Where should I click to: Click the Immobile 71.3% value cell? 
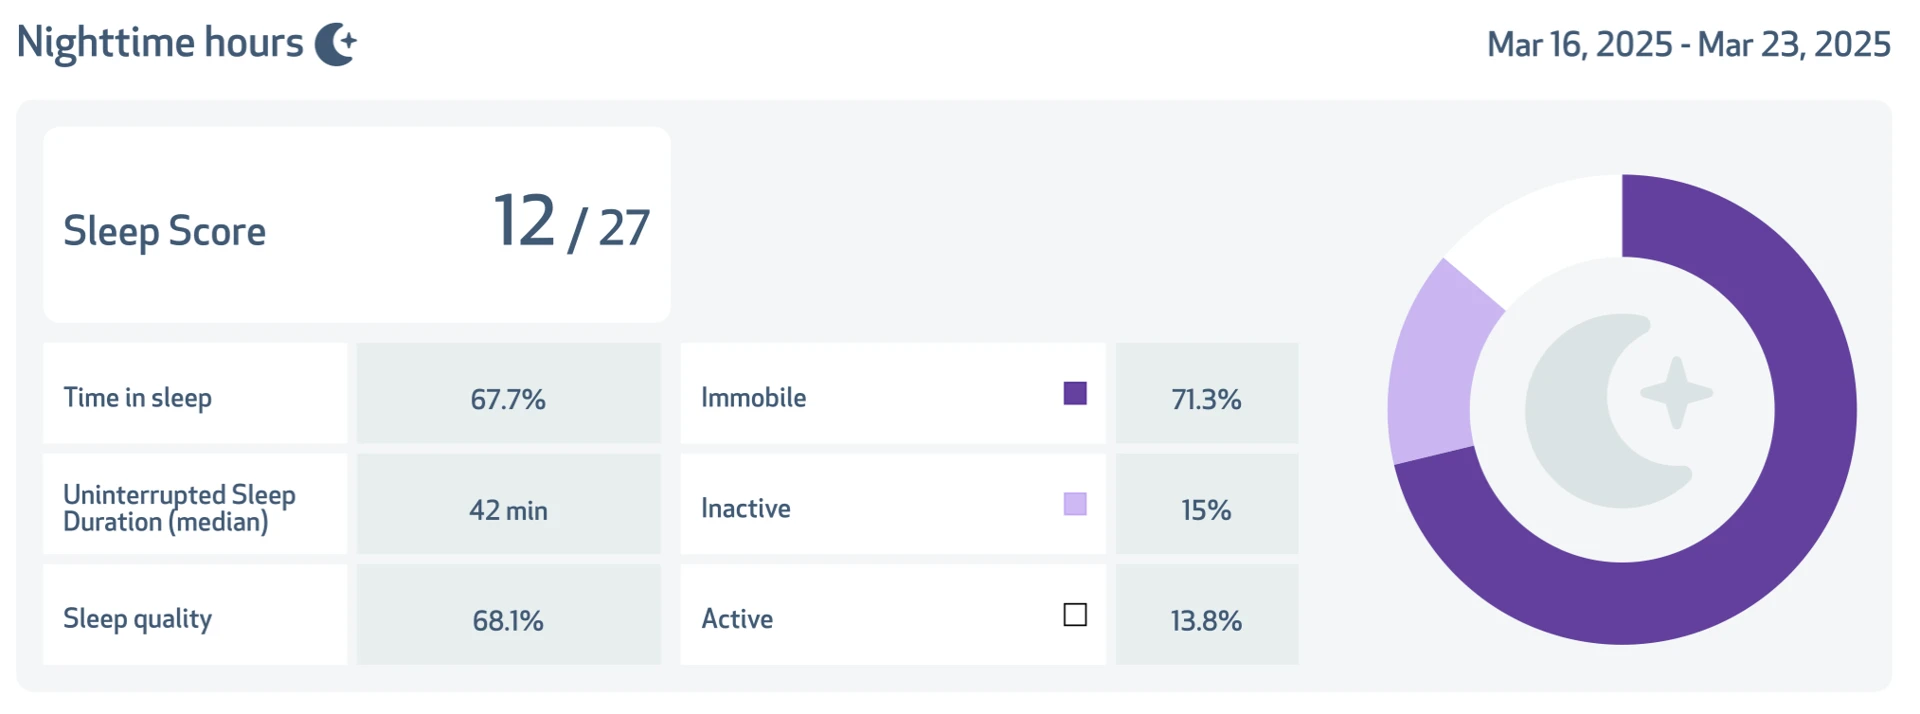pyautogui.click(x=1207, y=394)
